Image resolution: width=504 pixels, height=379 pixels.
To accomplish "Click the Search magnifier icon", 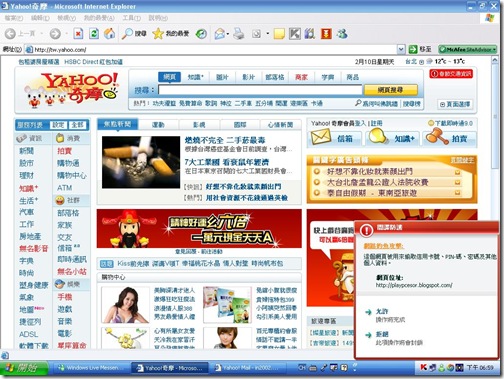I will pos(127,33).
